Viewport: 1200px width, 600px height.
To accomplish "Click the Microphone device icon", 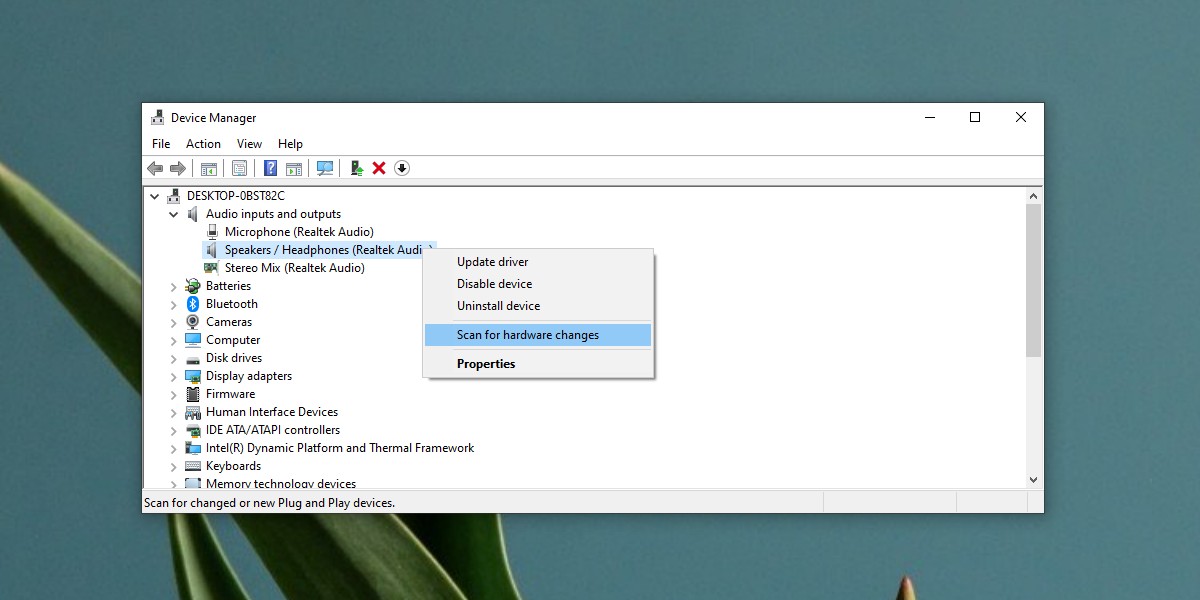I will point(211,232).
